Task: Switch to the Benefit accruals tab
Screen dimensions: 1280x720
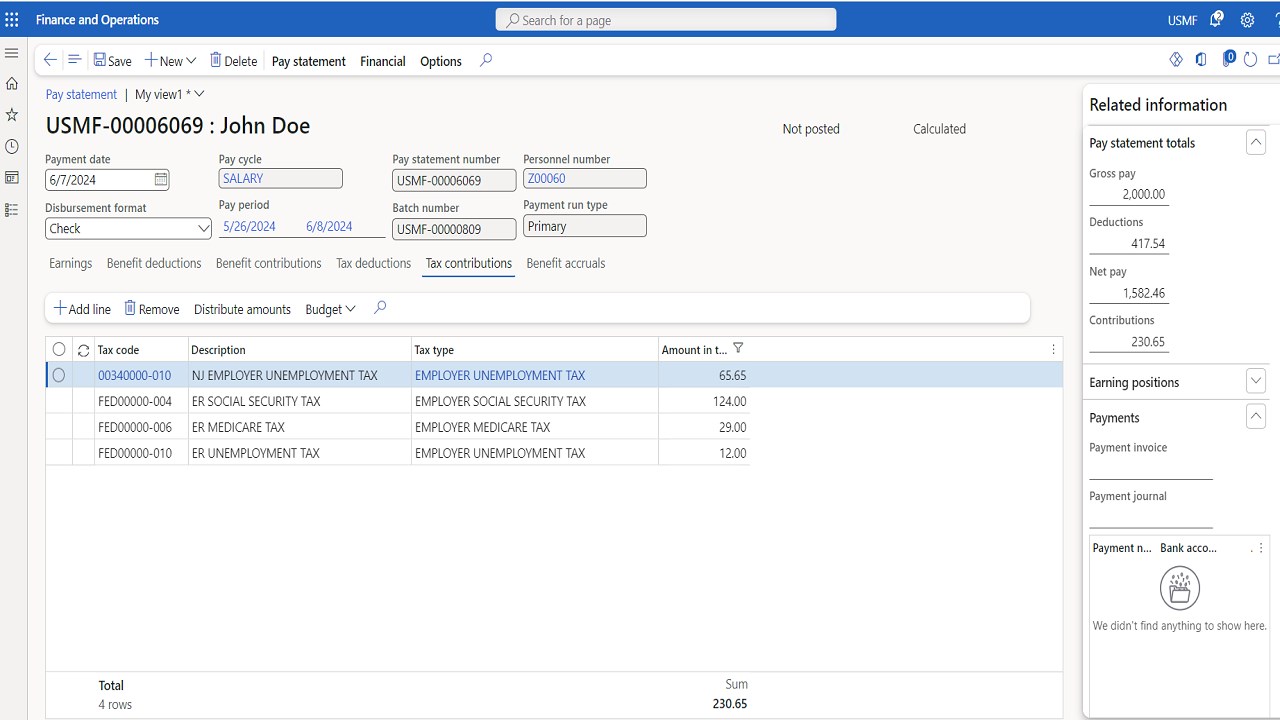Action: (x=566, y=264)
